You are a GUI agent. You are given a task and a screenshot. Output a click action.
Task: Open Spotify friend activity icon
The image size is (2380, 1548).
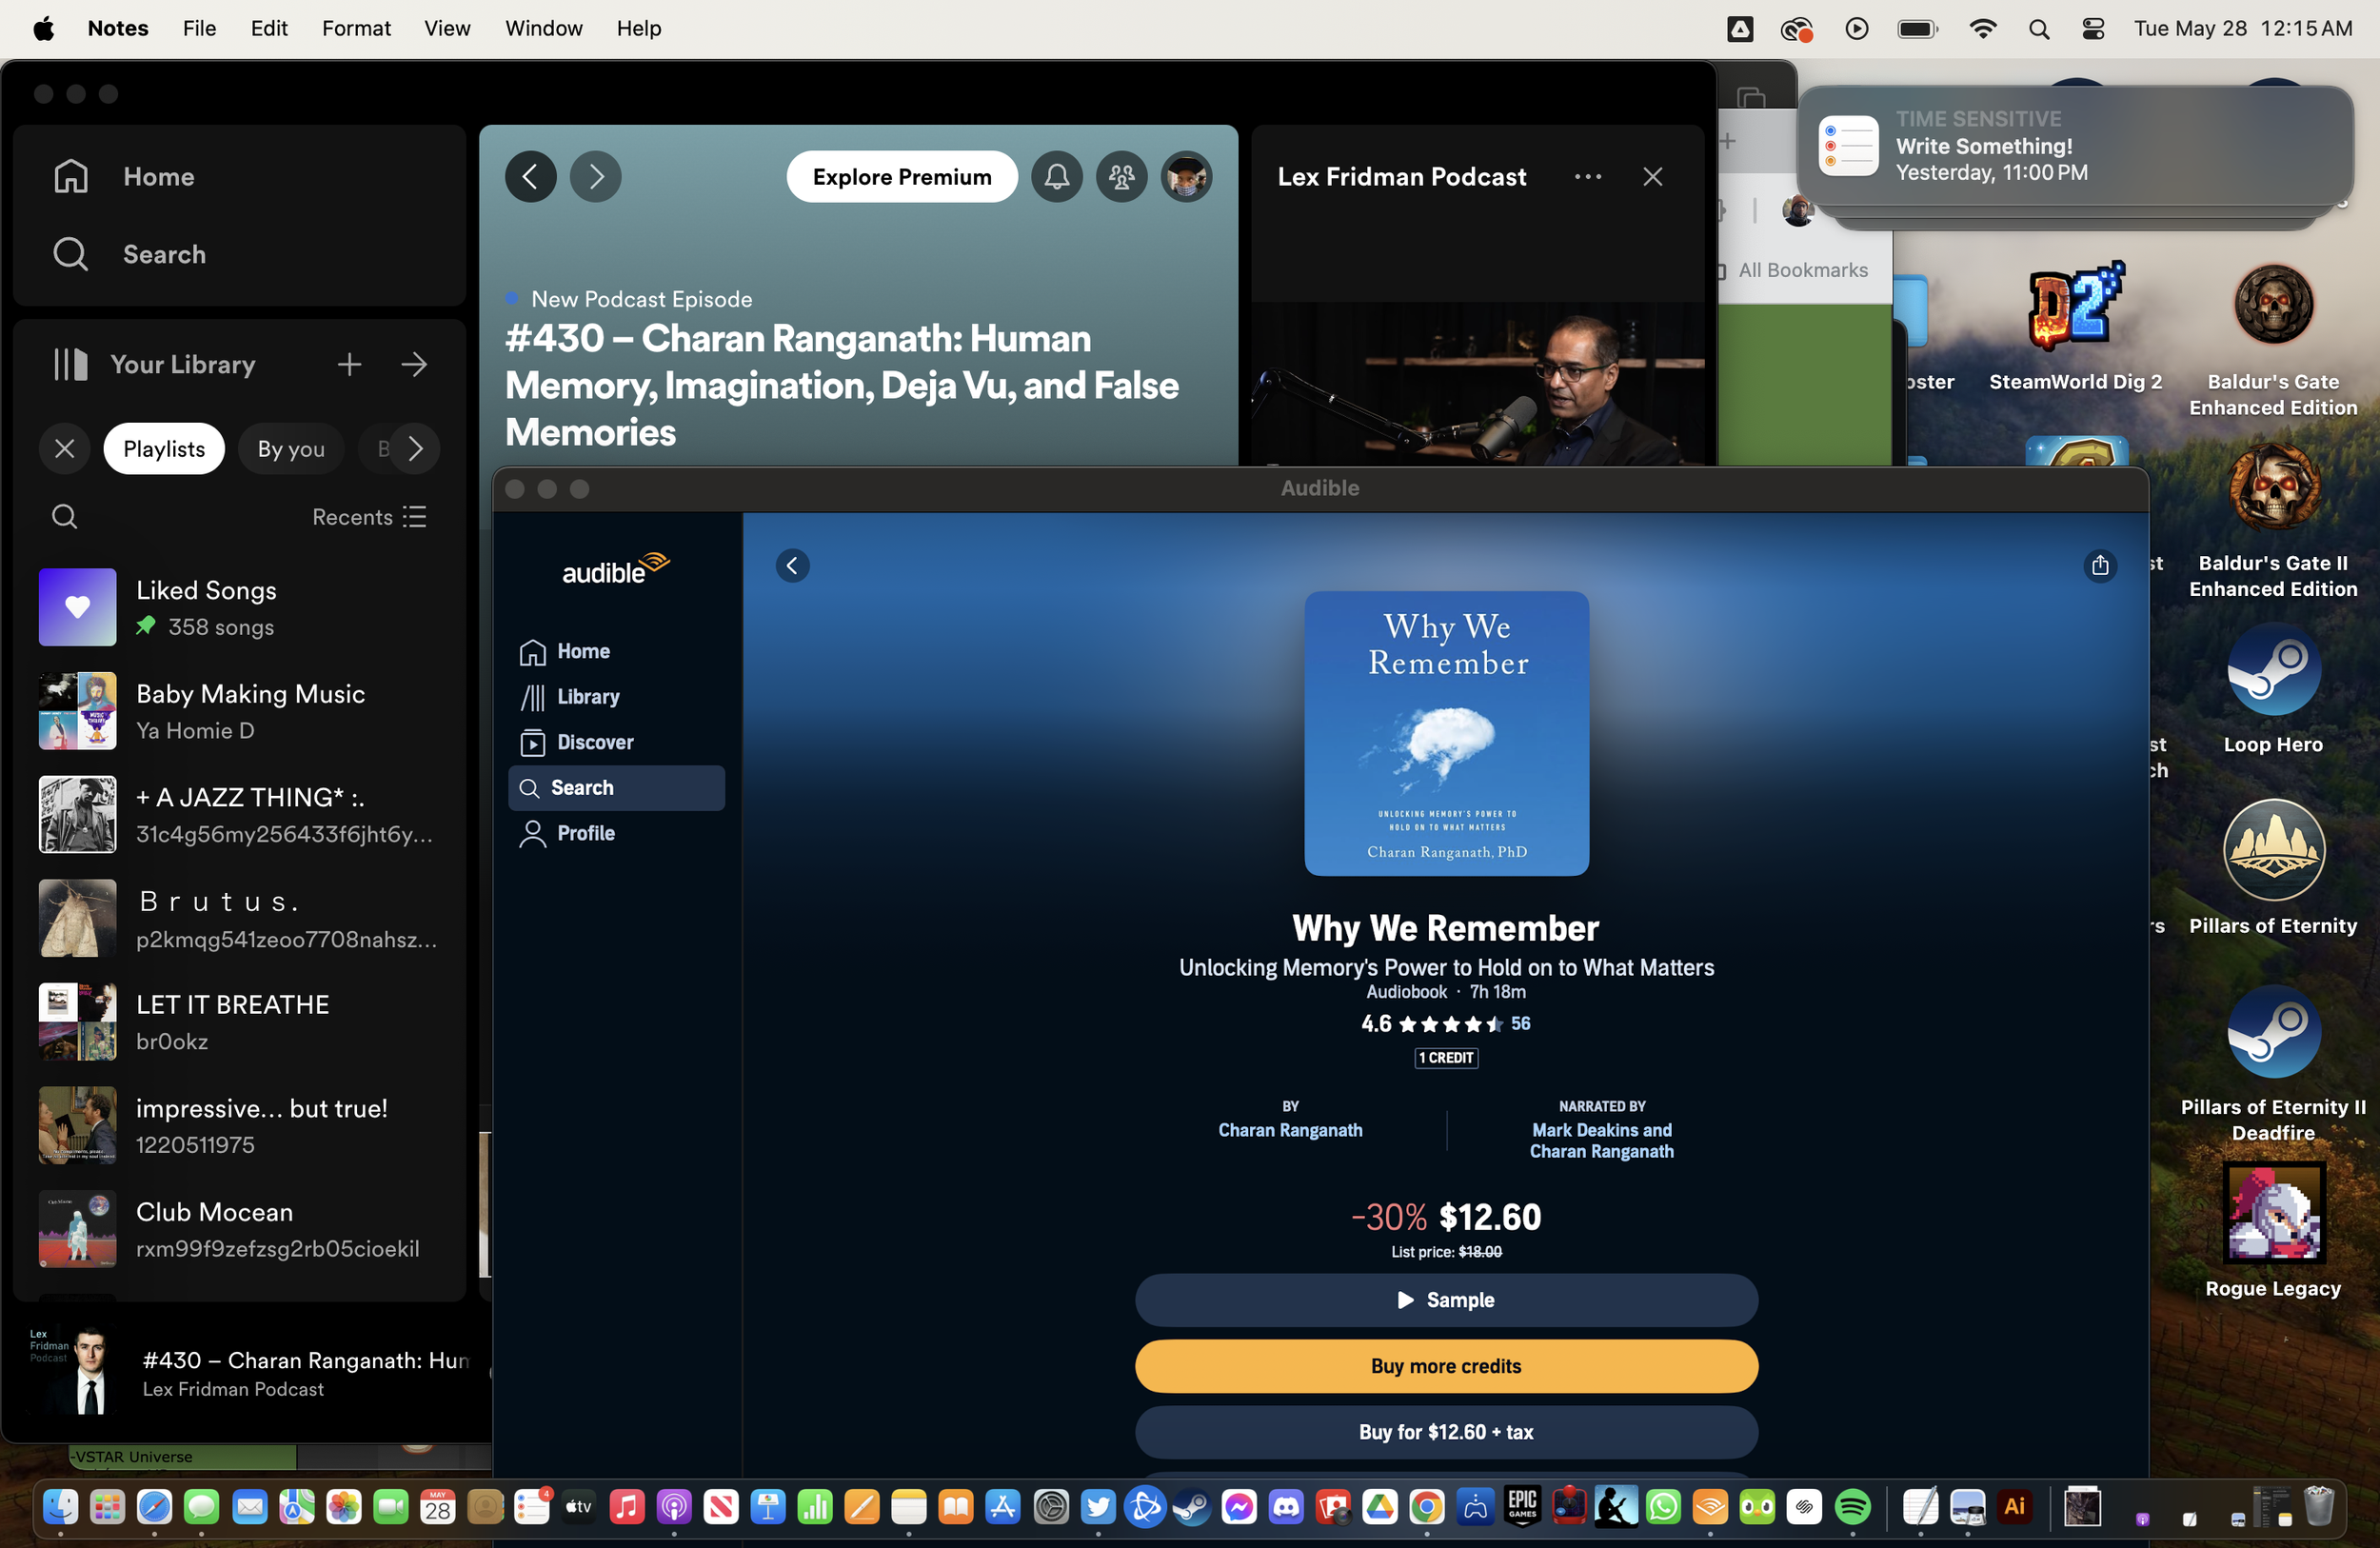click(1121, 177)
